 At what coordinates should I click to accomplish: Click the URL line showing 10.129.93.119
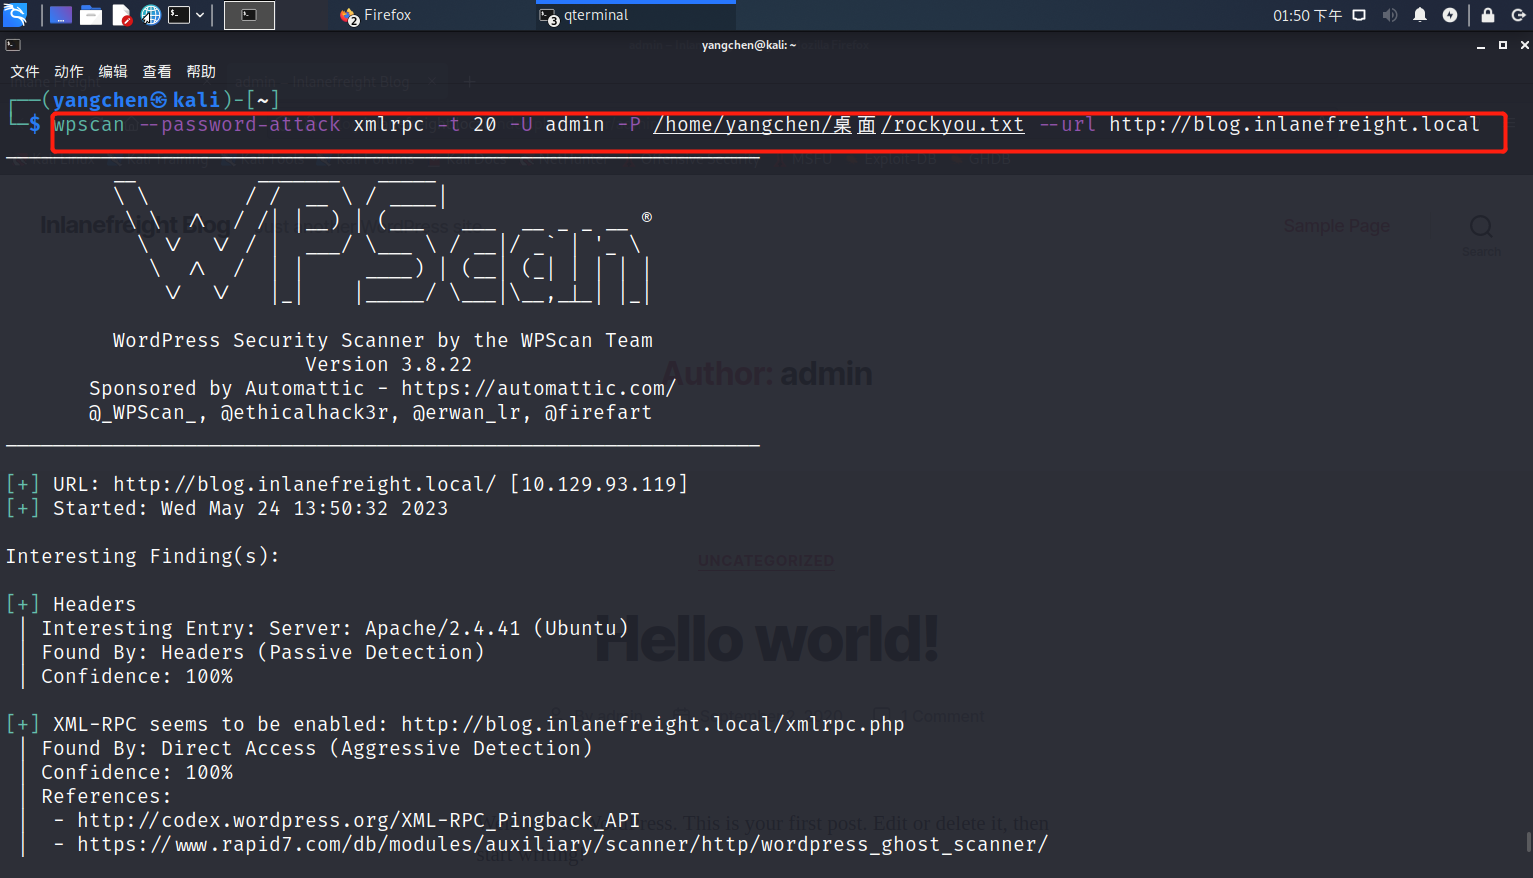click(347, 485)
